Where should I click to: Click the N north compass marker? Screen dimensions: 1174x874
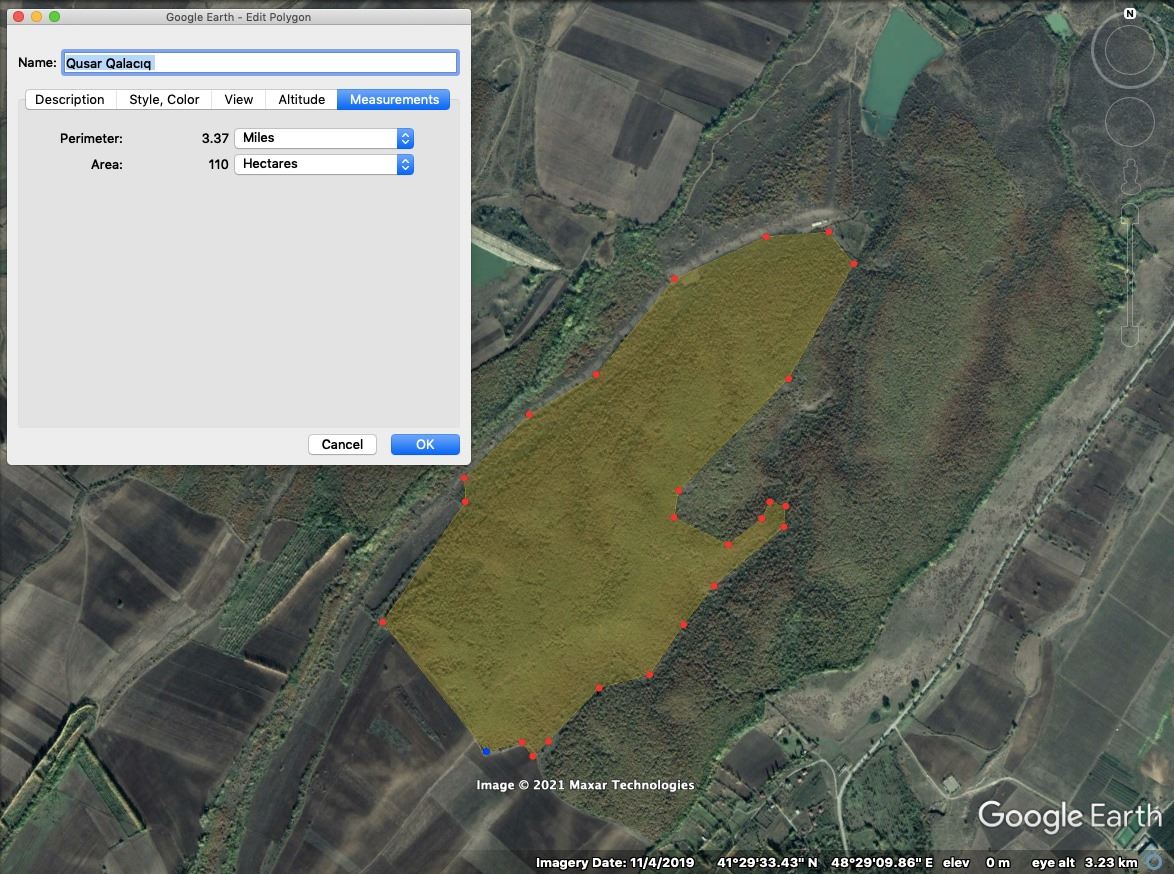(1130, 14)
